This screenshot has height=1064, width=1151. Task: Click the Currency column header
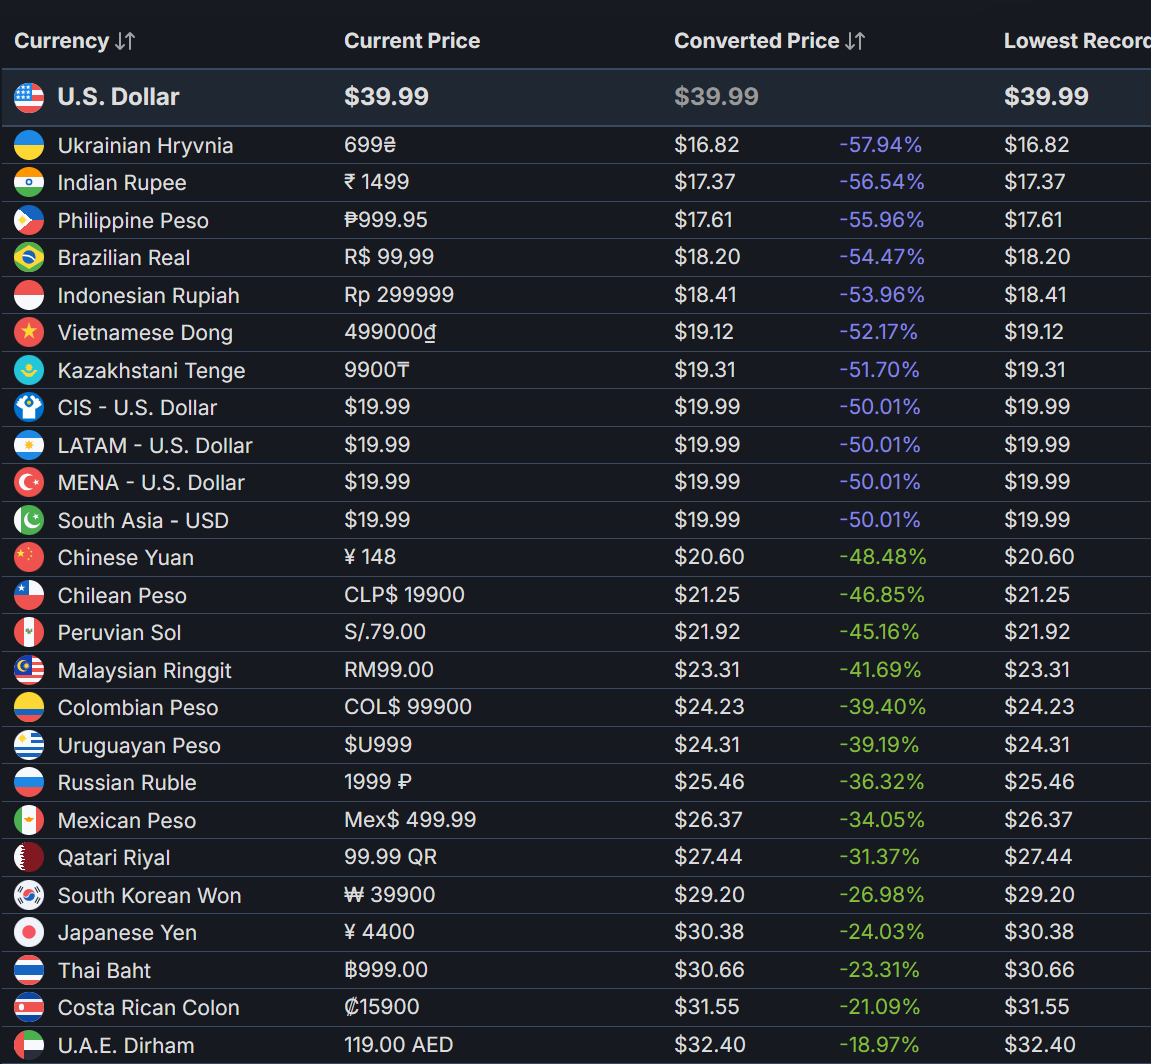(x=62, y=41)
